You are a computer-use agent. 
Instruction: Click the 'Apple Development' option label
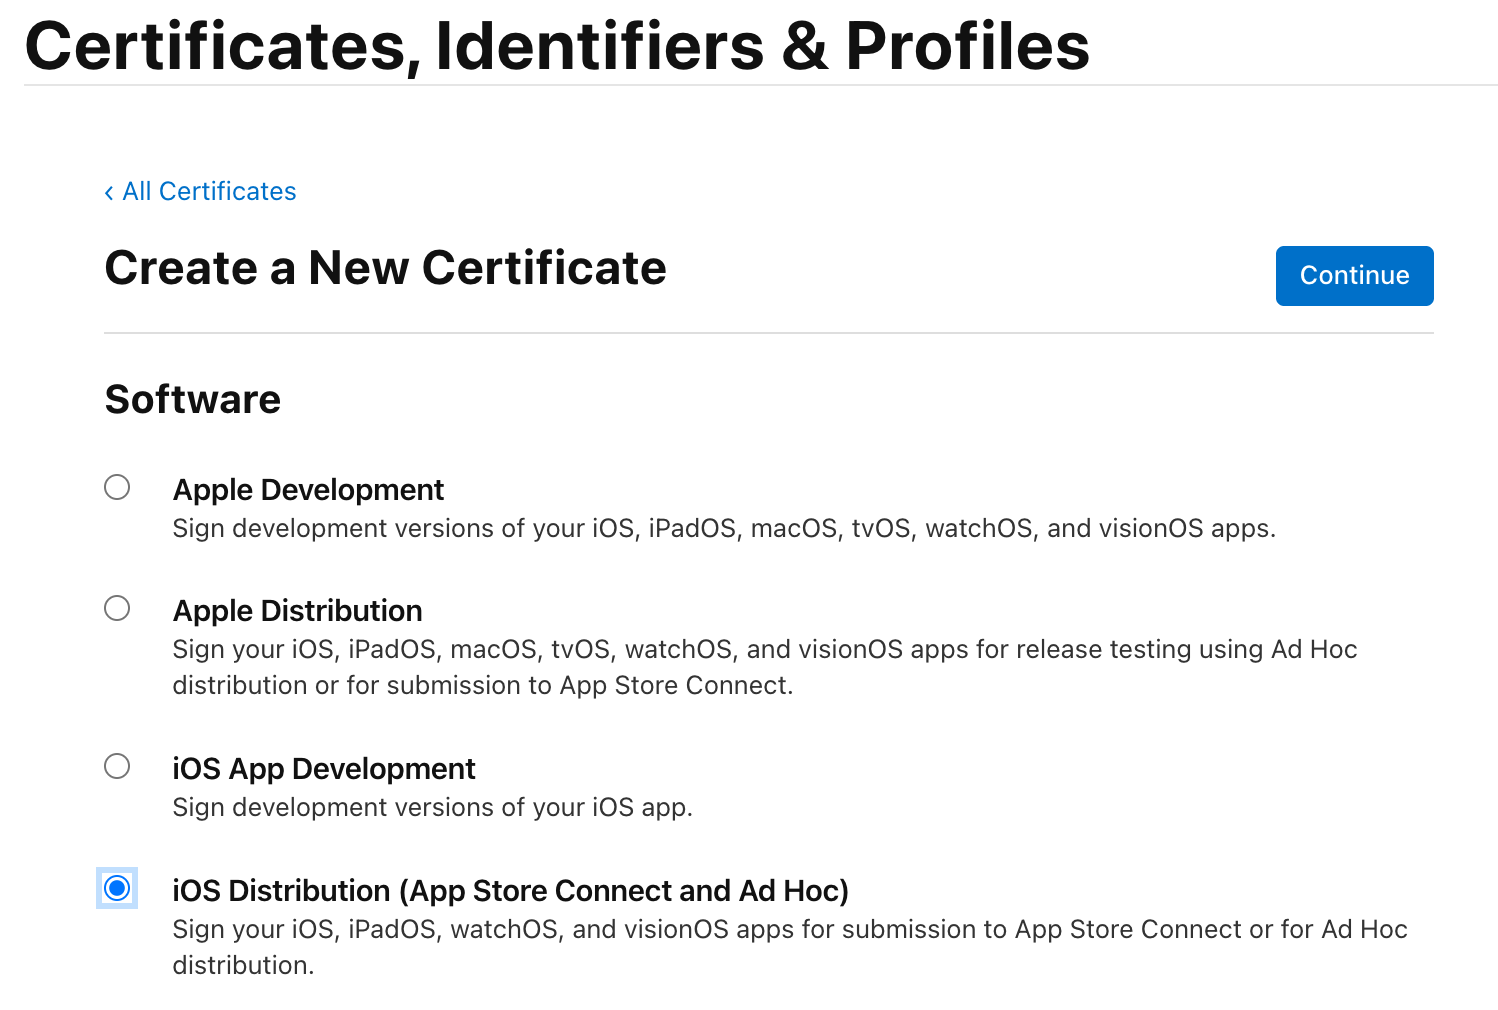pyautogui.click(x=308, y=490)
